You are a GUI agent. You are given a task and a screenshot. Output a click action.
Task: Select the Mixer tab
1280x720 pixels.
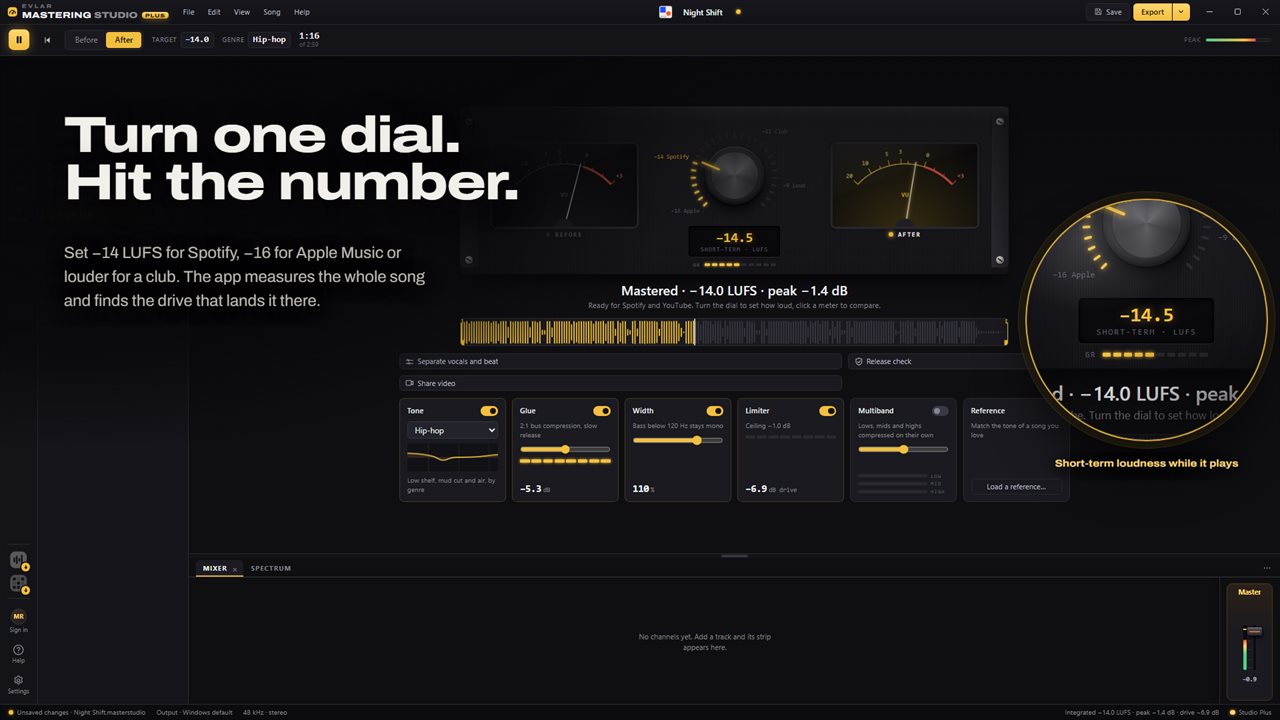tap(215, 568)
